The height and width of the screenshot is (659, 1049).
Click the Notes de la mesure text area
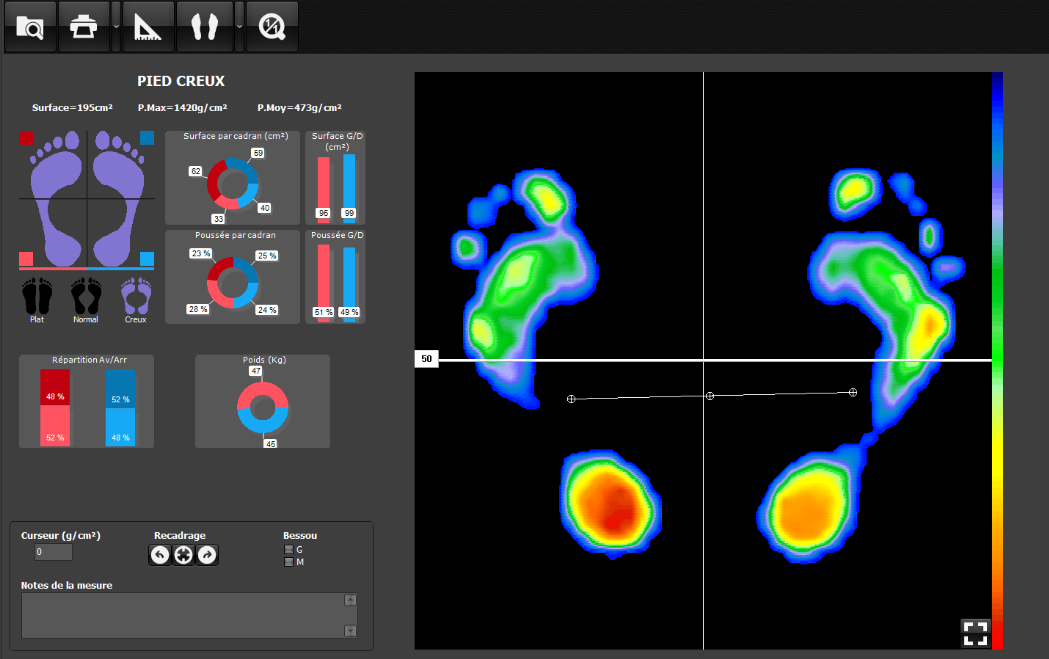182,615
